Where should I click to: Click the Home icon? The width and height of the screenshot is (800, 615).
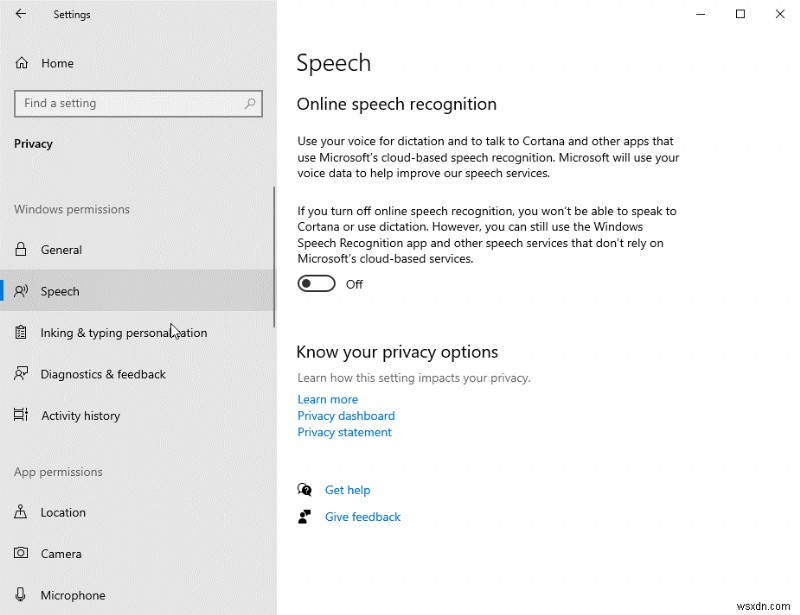click(21, 62)
